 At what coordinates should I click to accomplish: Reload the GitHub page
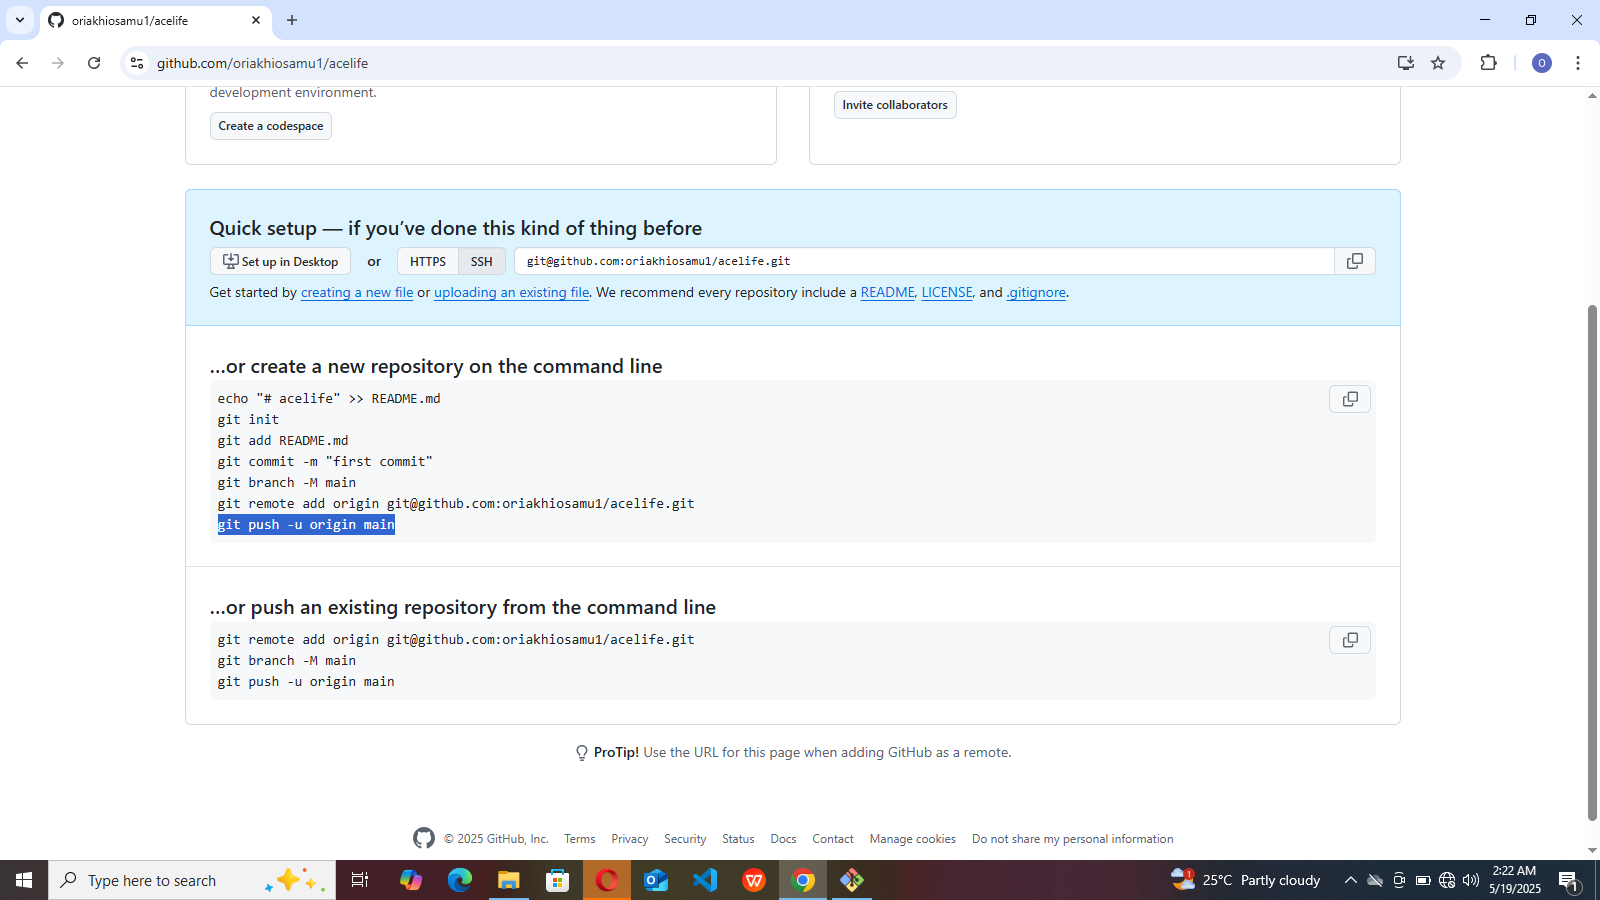tap(94, 63)
